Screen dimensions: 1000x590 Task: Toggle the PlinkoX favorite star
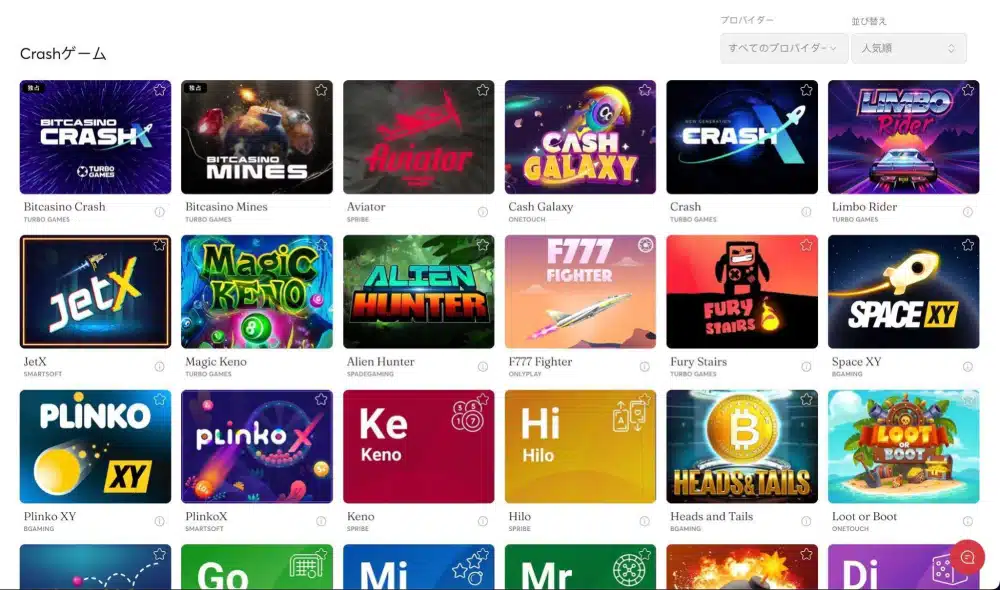click(x=321, y=399)
